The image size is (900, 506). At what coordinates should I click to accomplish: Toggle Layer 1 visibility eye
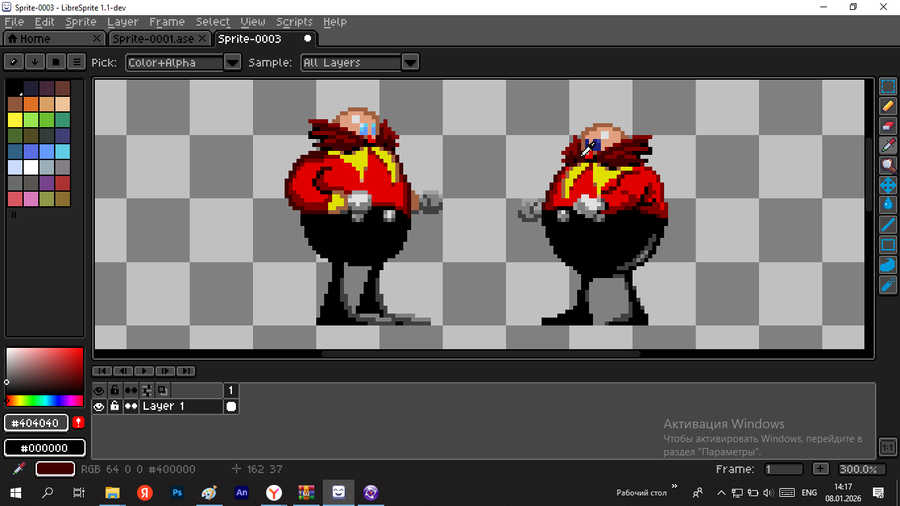coord(99,406)
